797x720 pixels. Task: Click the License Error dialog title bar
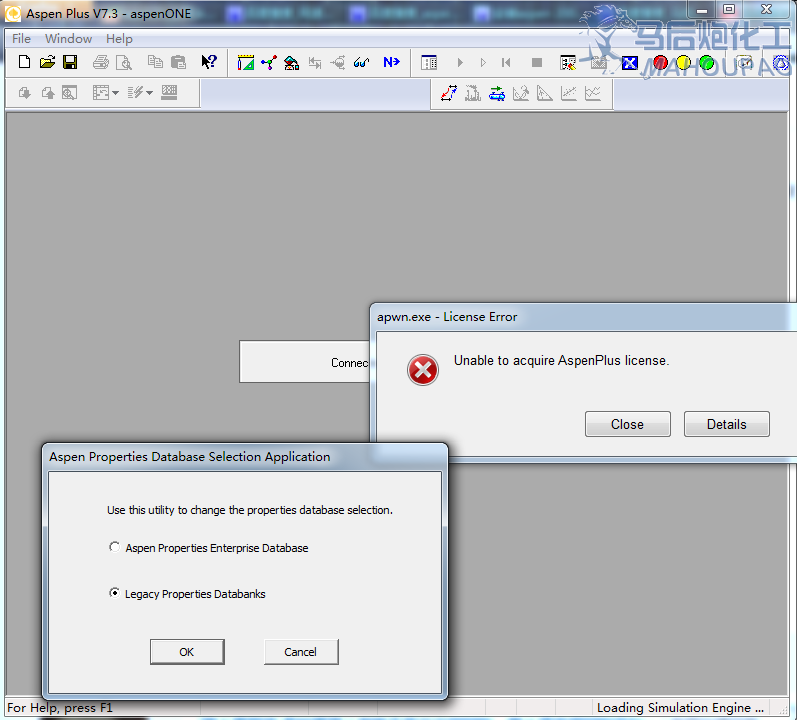[x=583, y=317]
